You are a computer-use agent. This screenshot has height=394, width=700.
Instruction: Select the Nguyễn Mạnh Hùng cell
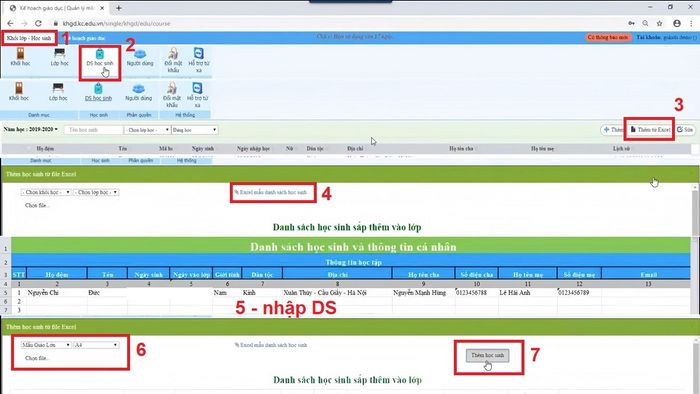pos(423,293)
